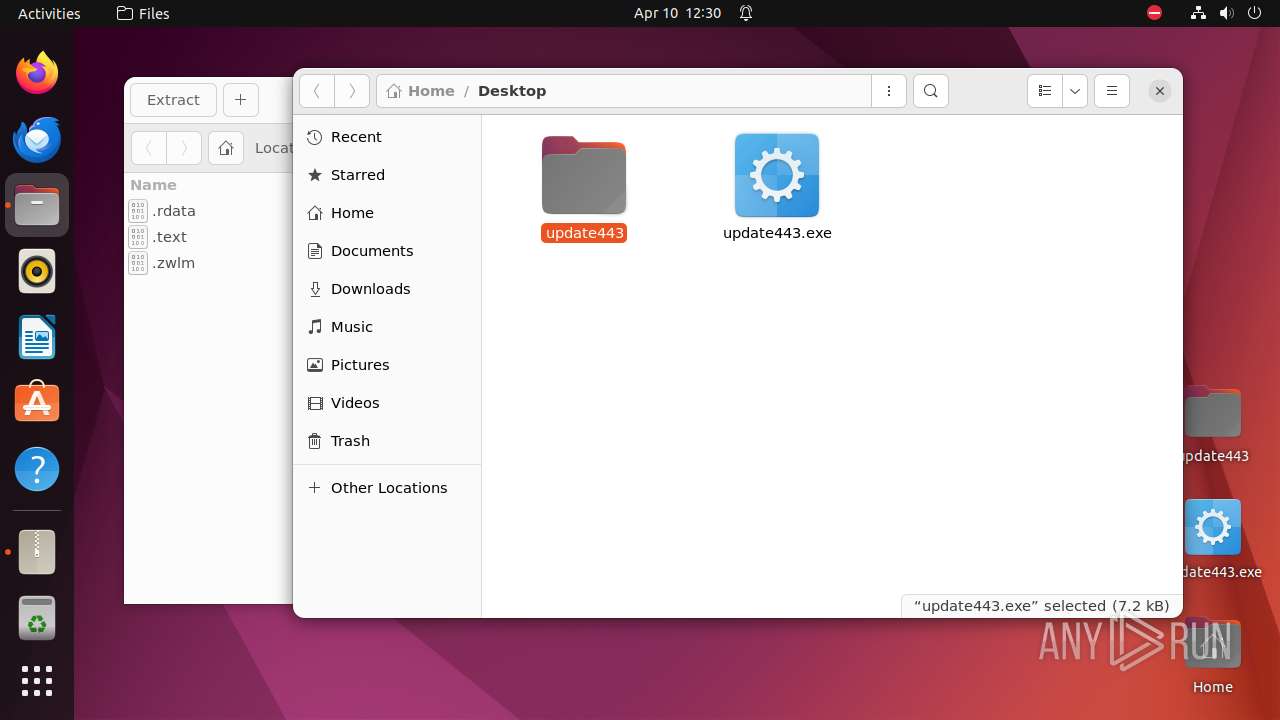This screenshot has width=1280, height=720.
Task: Click the add (+) button in Archive Manager
Action: point(240,100)
